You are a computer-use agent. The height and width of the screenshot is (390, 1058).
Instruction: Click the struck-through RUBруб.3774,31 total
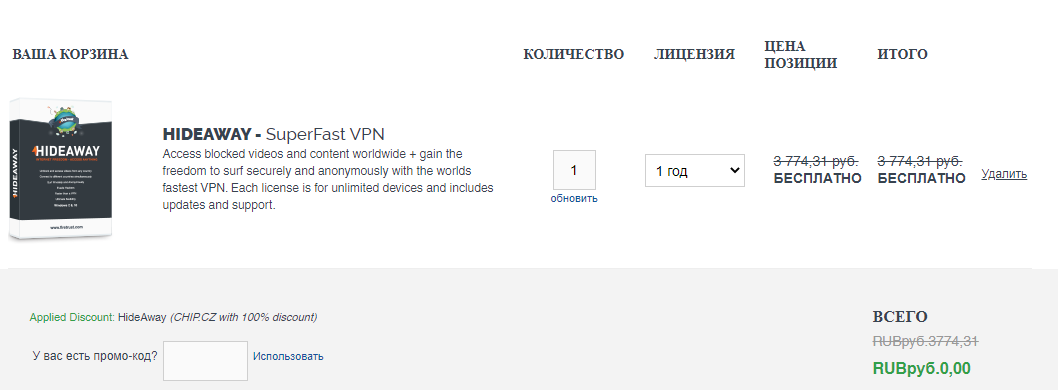click(926, 341)
